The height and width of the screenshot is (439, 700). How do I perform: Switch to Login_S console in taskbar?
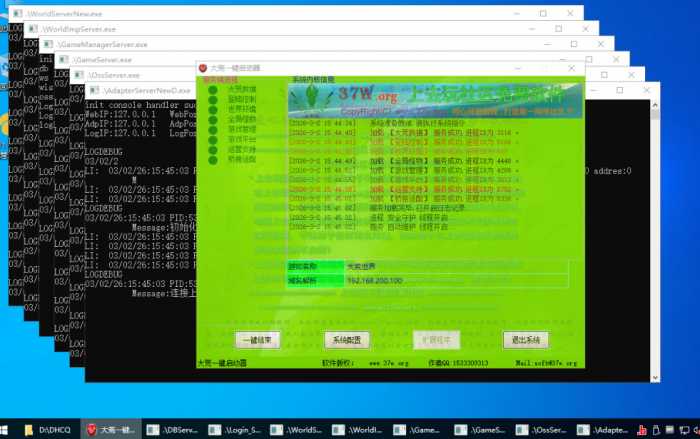236,429
